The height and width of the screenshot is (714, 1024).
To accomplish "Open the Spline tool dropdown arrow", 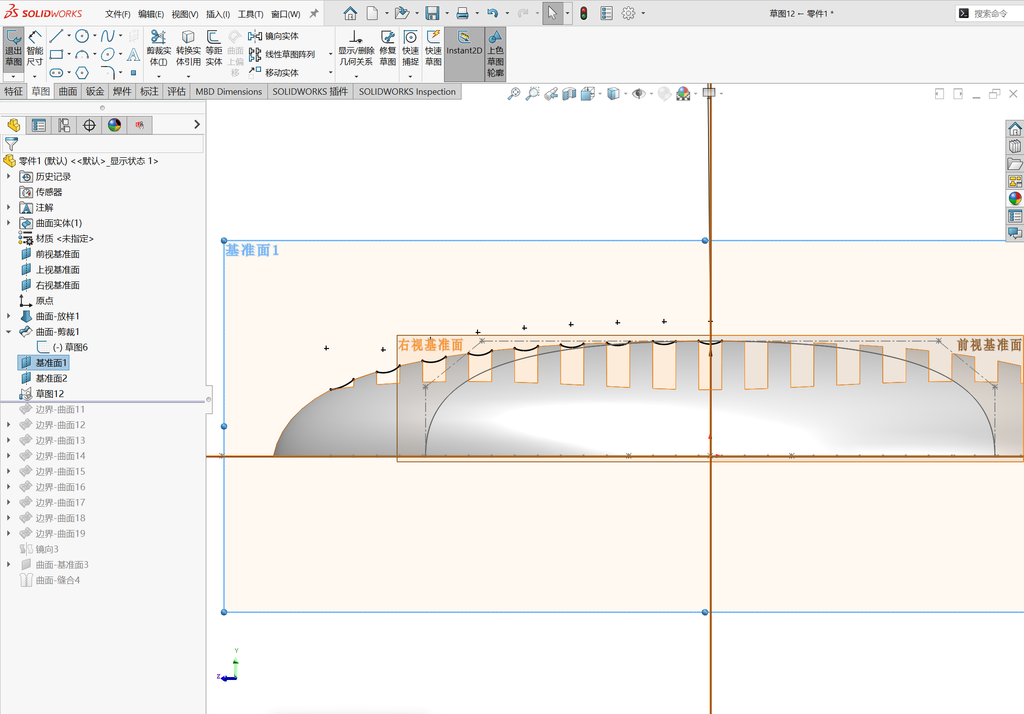I will [x=120, y=36].
